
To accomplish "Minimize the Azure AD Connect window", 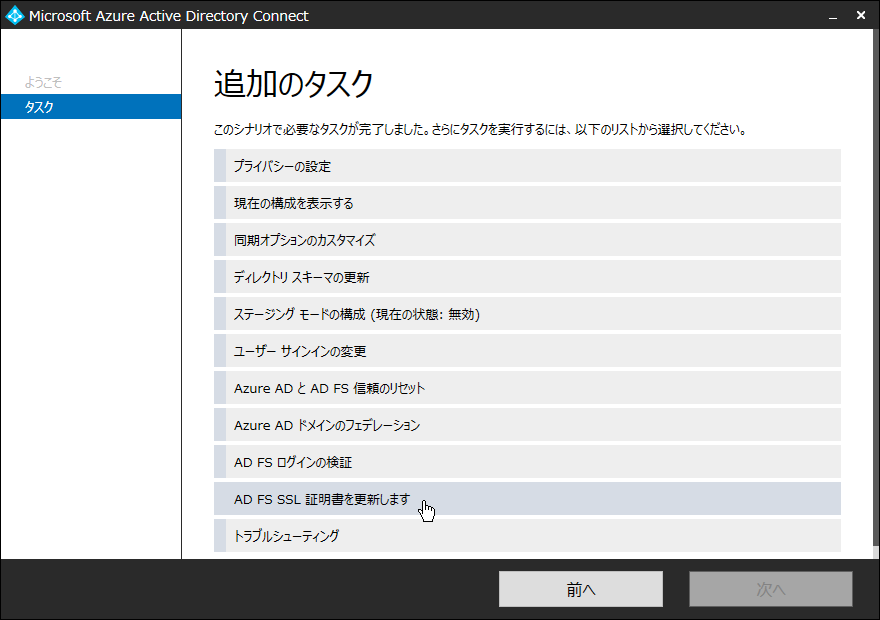I will click(x=833, y=16).
